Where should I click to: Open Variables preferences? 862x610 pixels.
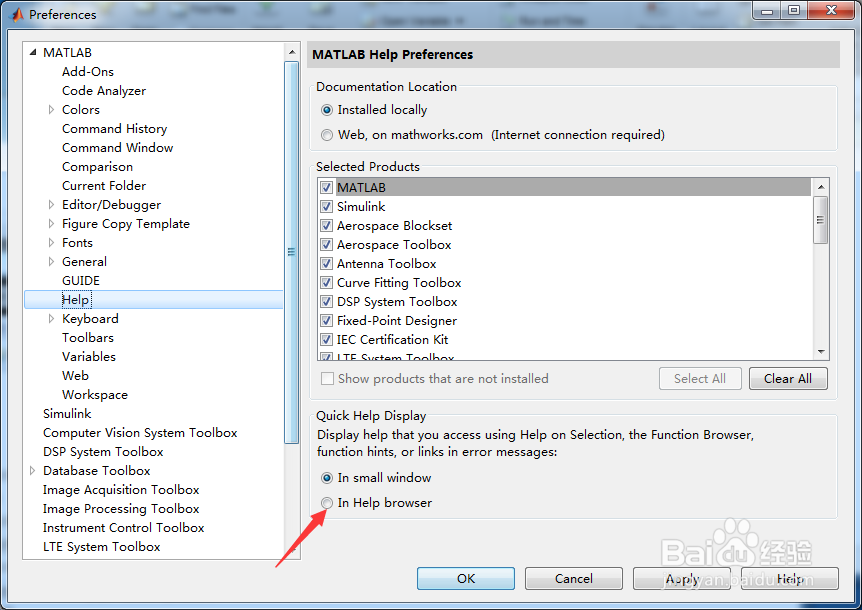pos(89,357)
